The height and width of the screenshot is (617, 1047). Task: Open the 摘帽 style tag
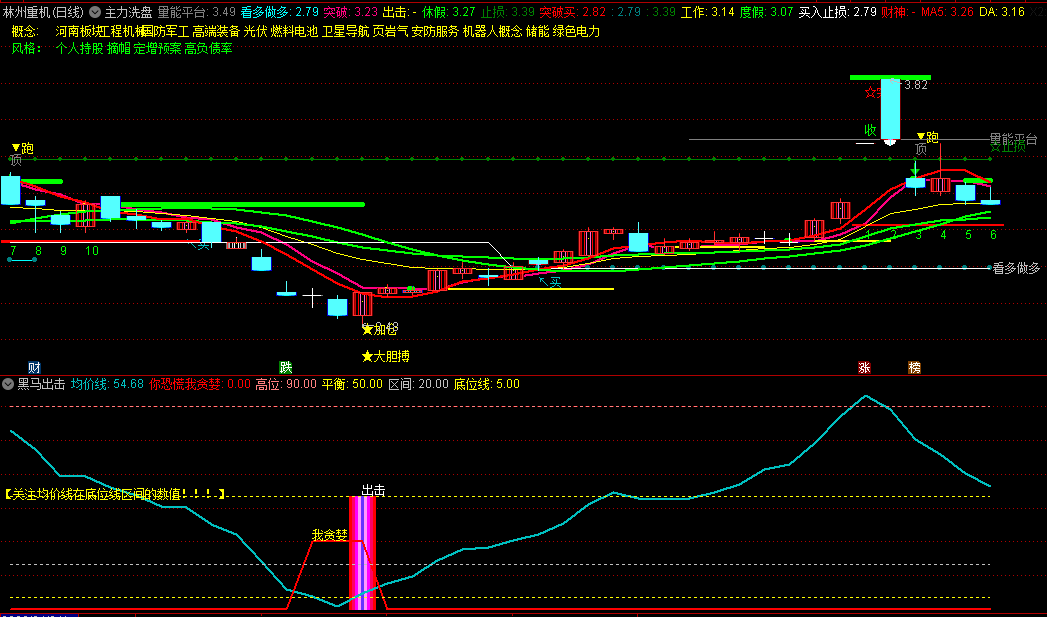coord(119,48)
